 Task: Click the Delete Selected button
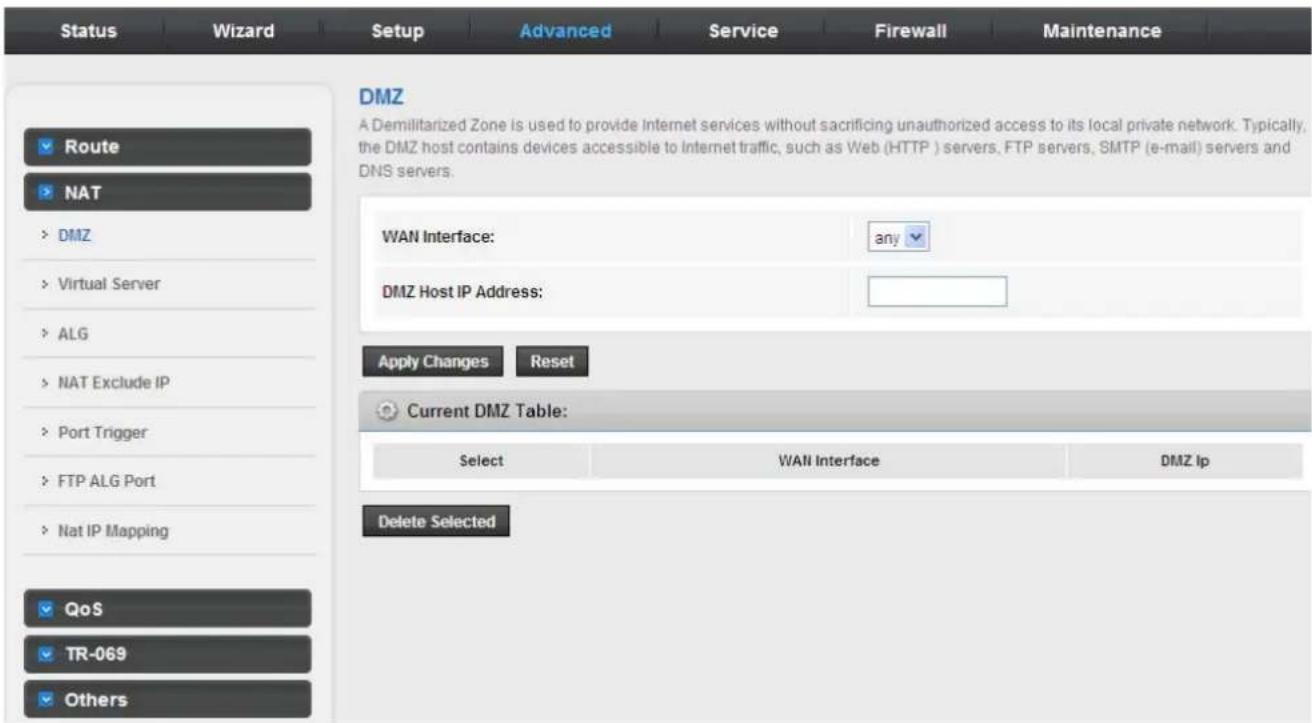436,522
